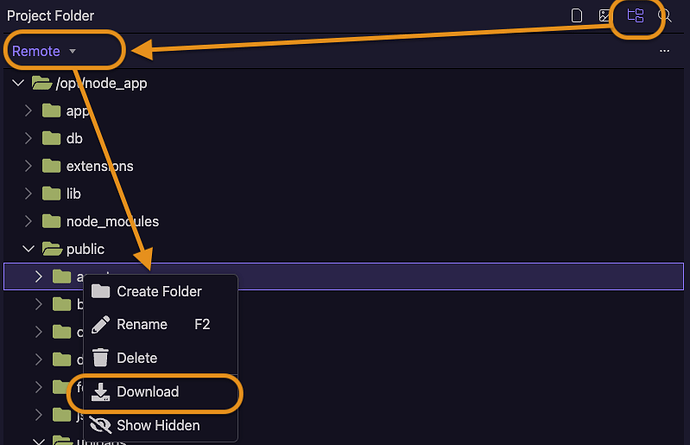Choose Create Folder from context menu

[160, 291]
